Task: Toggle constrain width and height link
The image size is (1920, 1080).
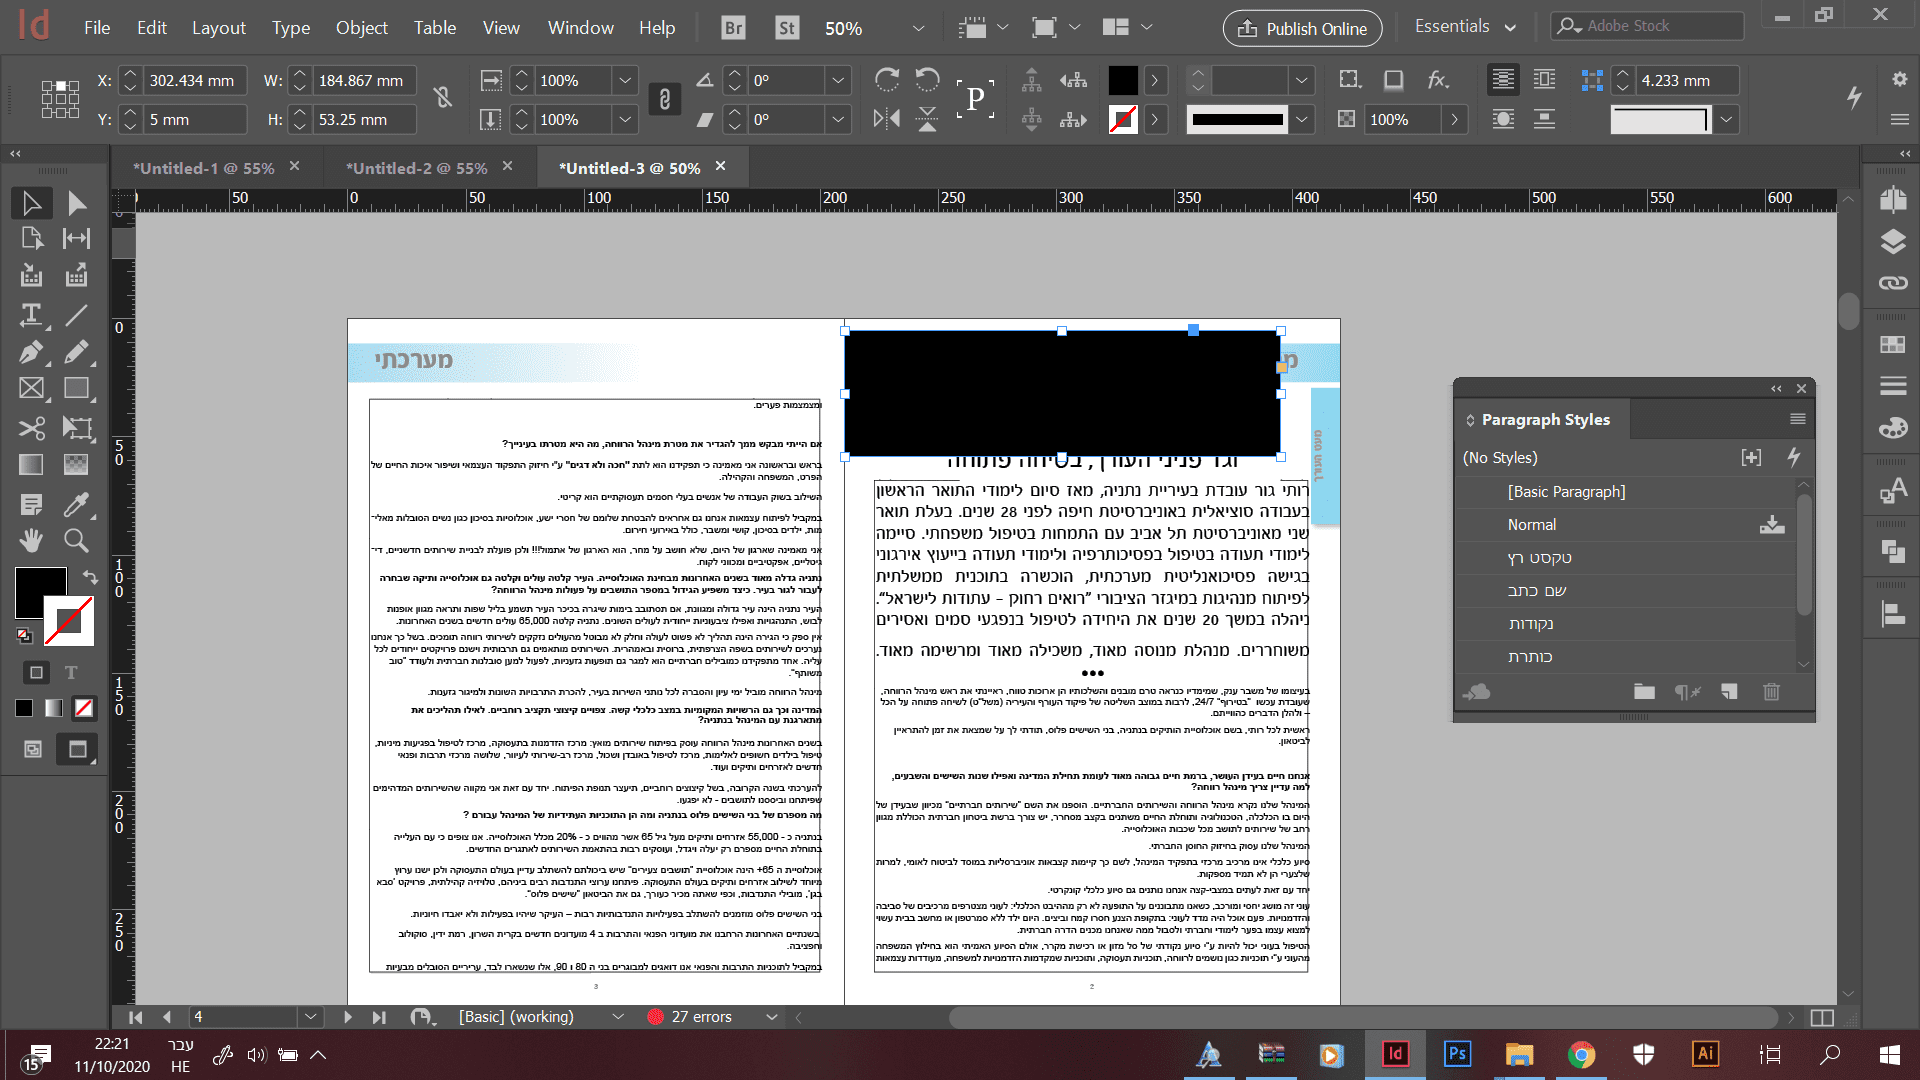Action: click(443, 97)
